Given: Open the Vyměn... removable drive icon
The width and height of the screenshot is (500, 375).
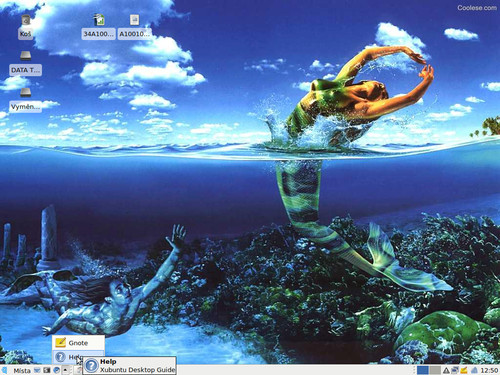Looking at the screenshot, I should click(26, 100).
